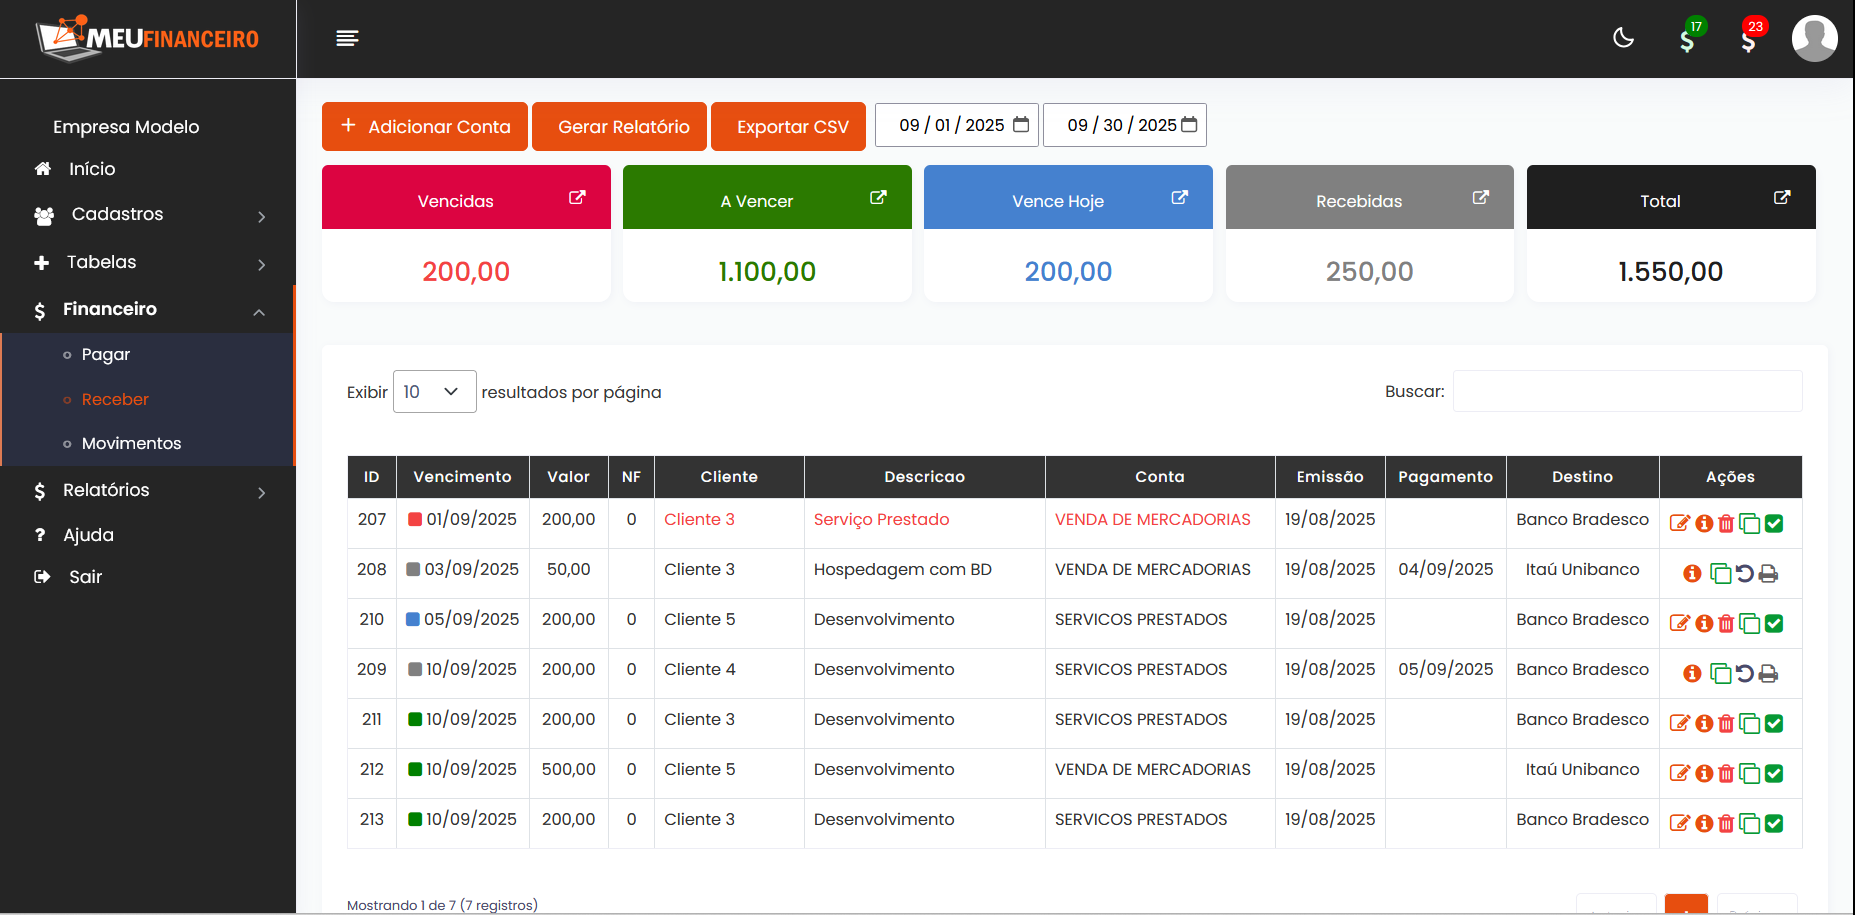The image size is (1855, 915).
Task: Open the Pagar submenu item
Action: coord(106,354)
